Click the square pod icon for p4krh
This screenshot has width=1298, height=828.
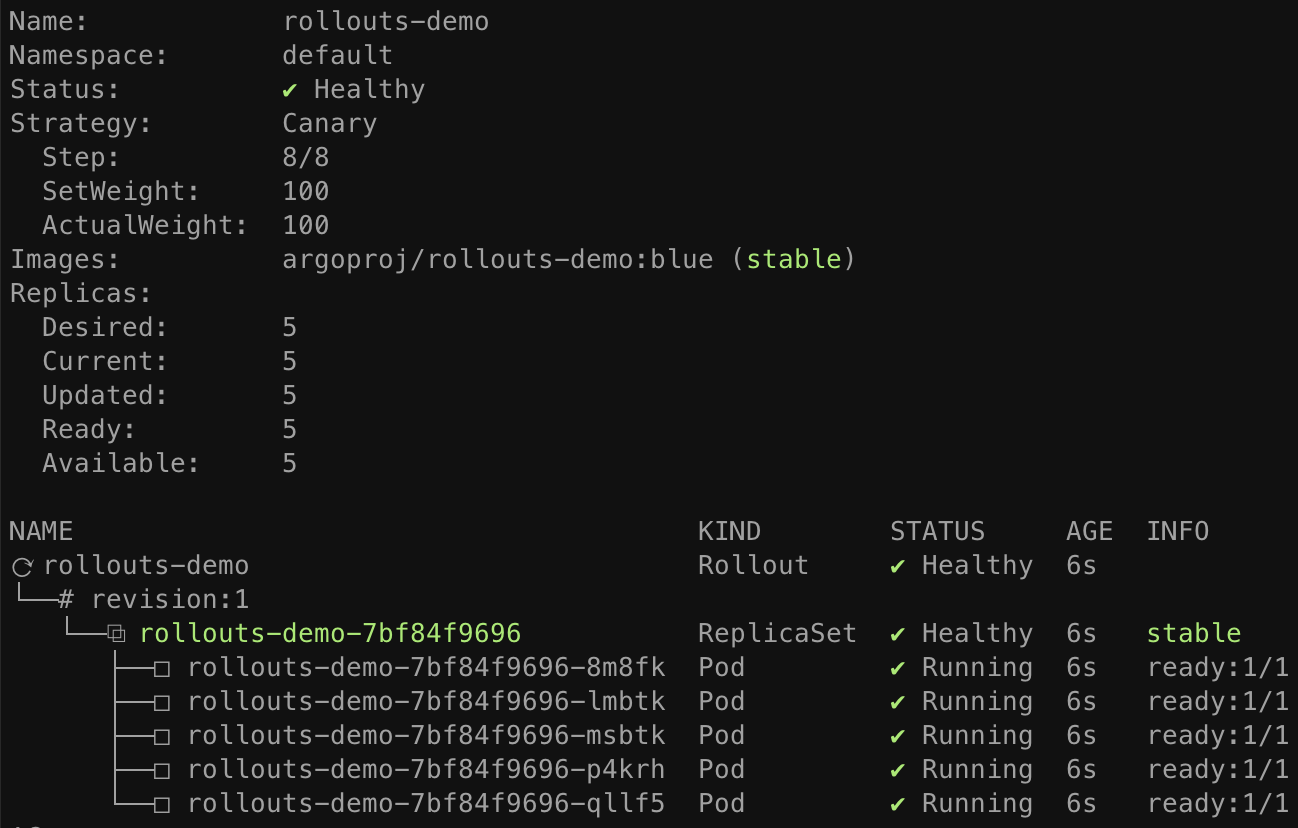click(161, 770)
